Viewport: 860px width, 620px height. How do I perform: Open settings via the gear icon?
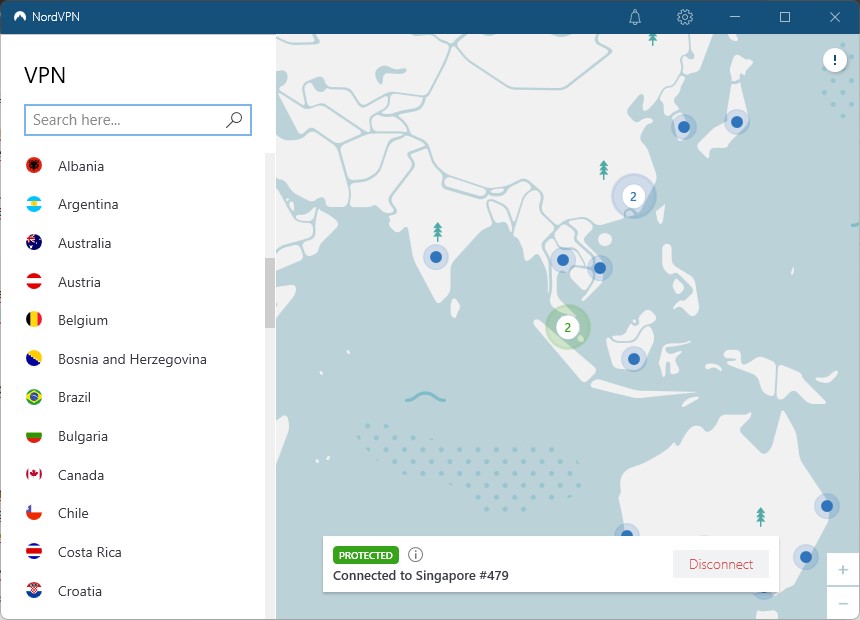pos(684,17)
